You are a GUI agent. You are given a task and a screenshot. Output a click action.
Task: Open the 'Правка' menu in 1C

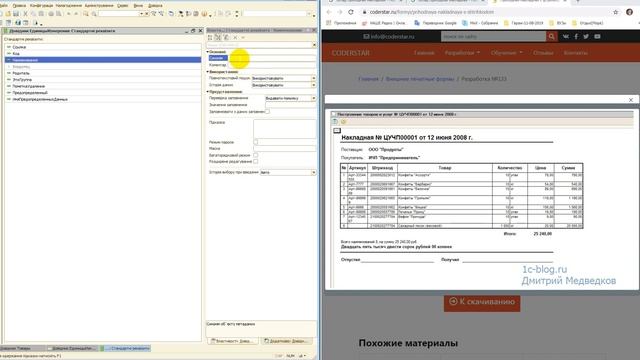19,6
